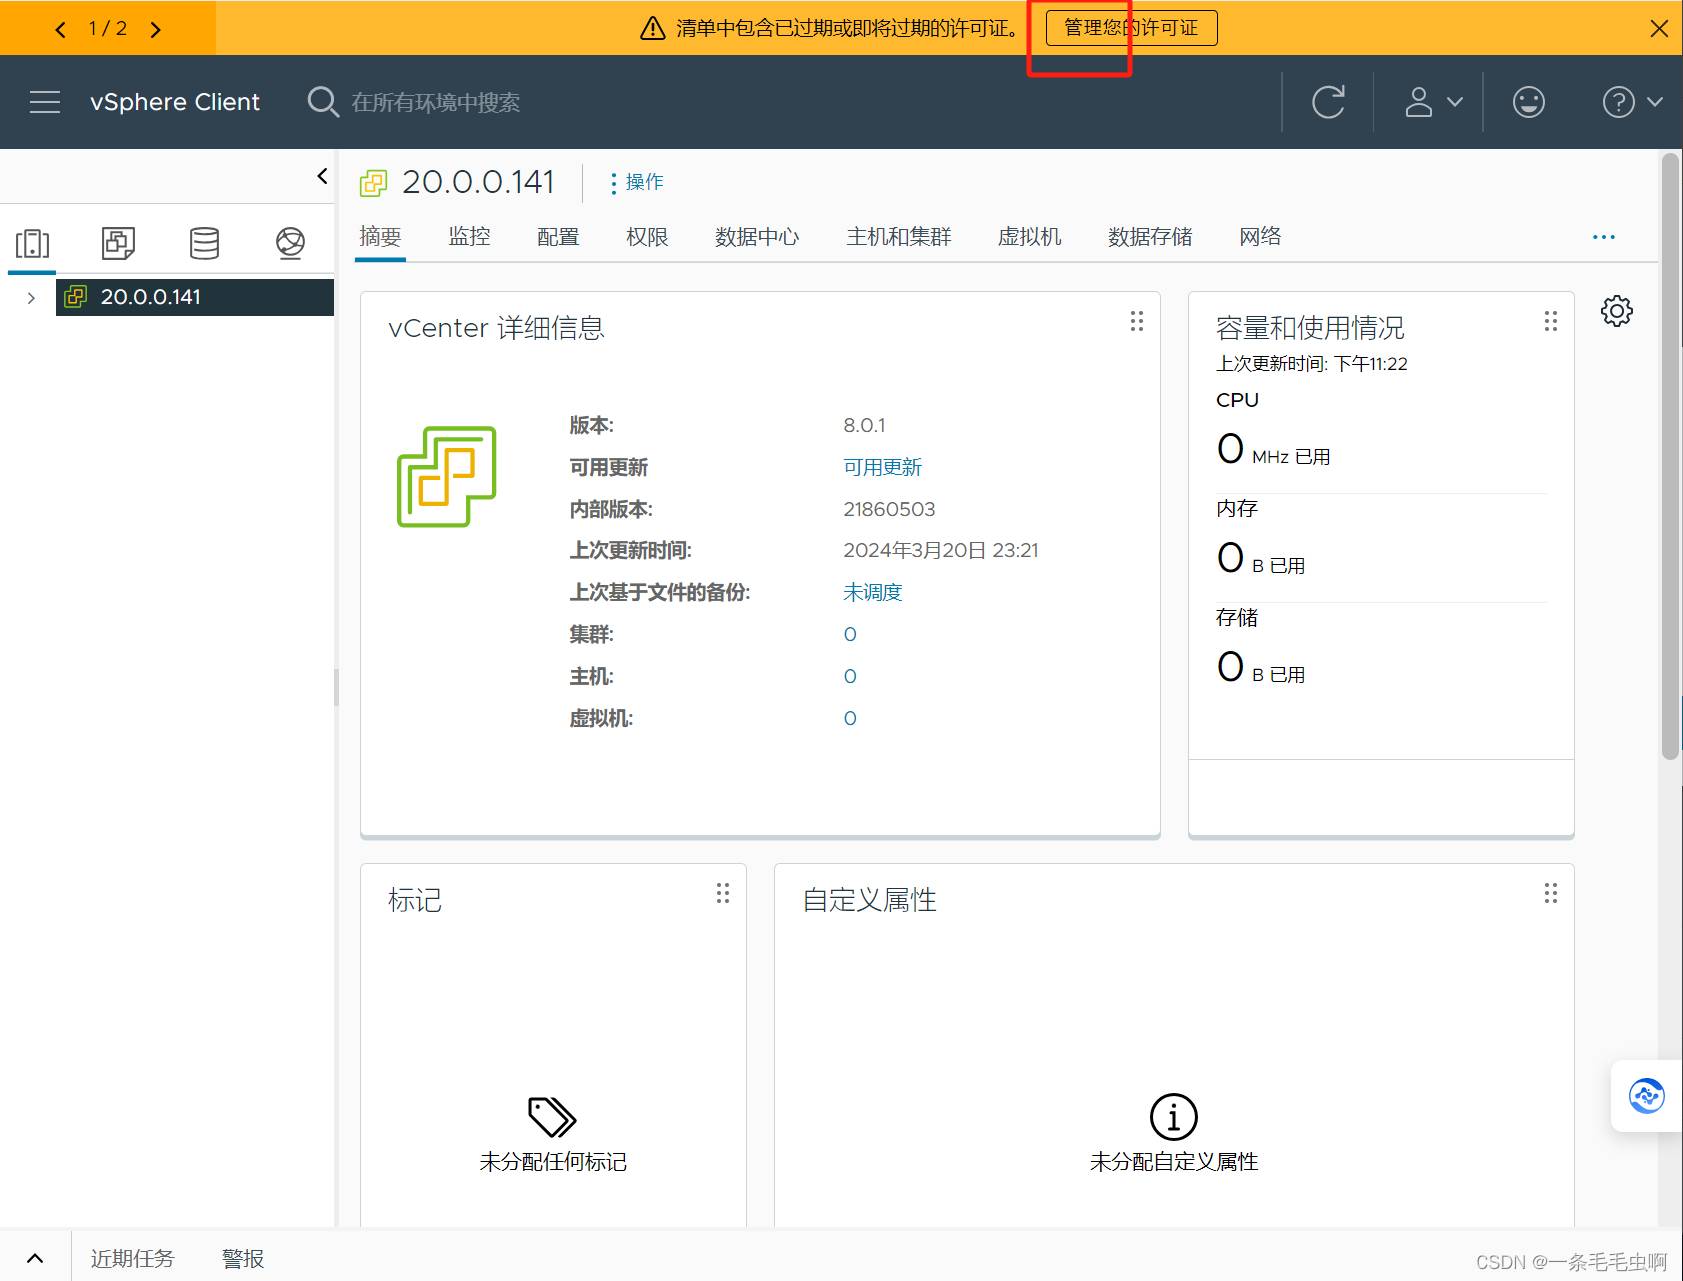Open the help menu dropdown

1631,102
